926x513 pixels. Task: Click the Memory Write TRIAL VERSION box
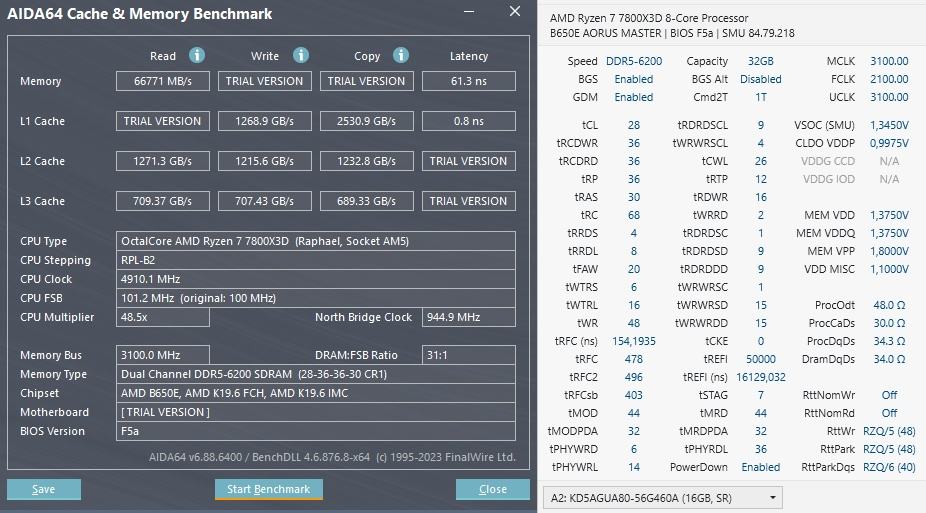point(265,81)
